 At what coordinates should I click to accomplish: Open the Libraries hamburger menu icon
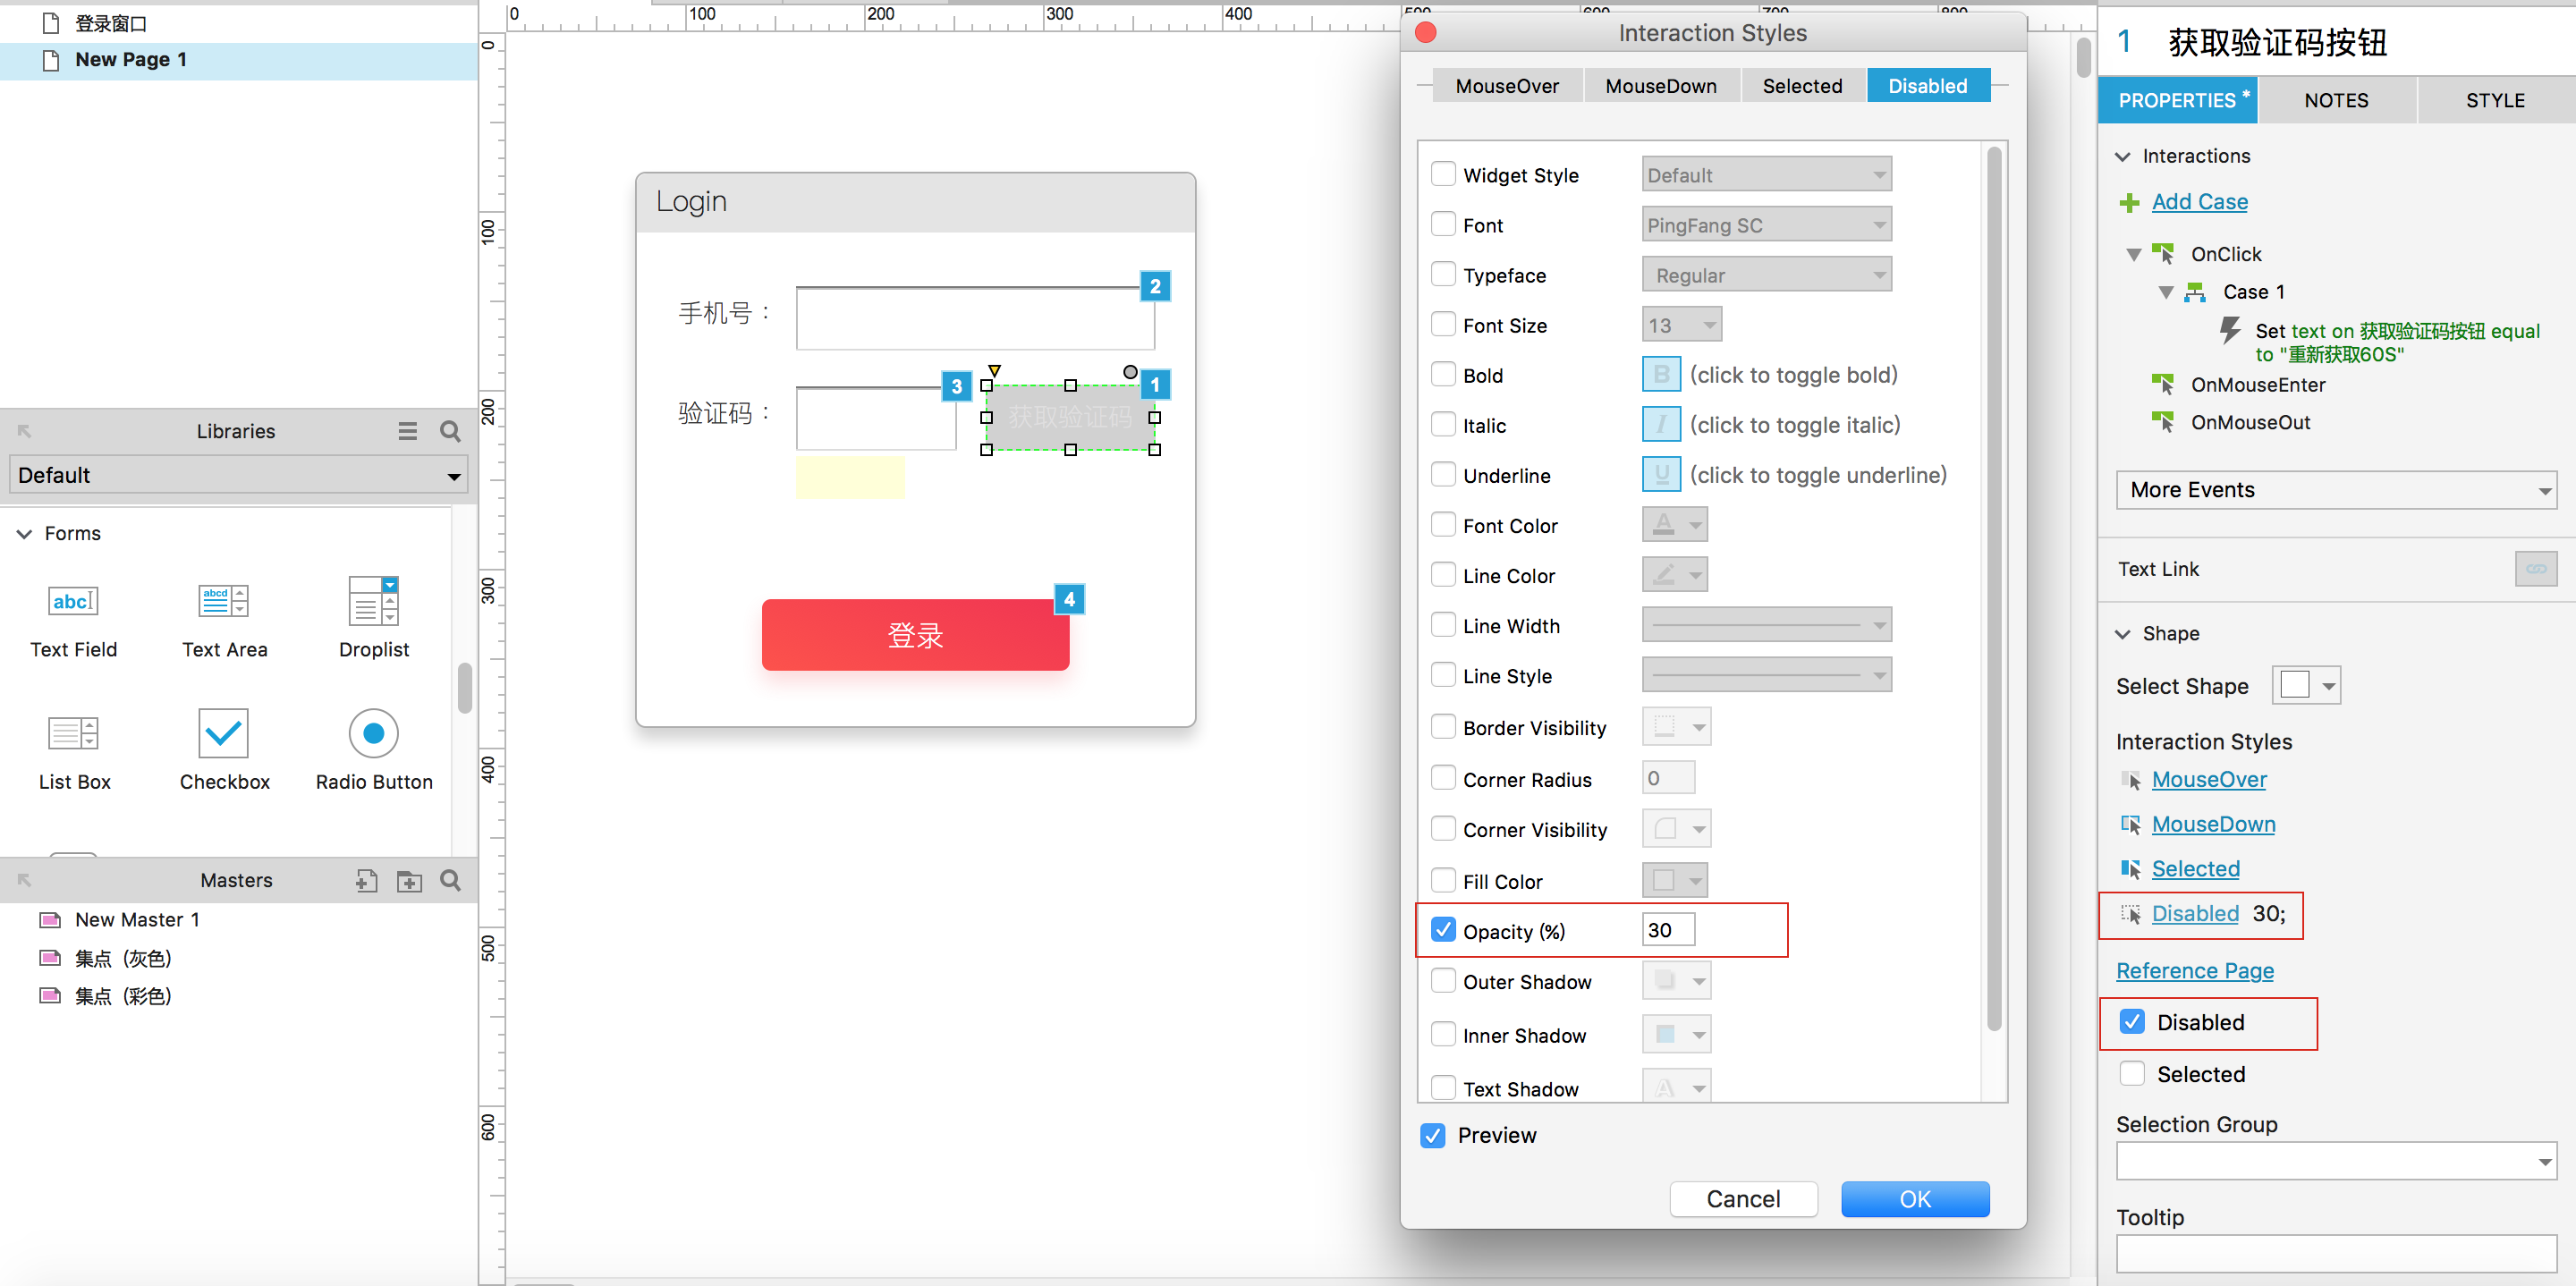(407, 431)
